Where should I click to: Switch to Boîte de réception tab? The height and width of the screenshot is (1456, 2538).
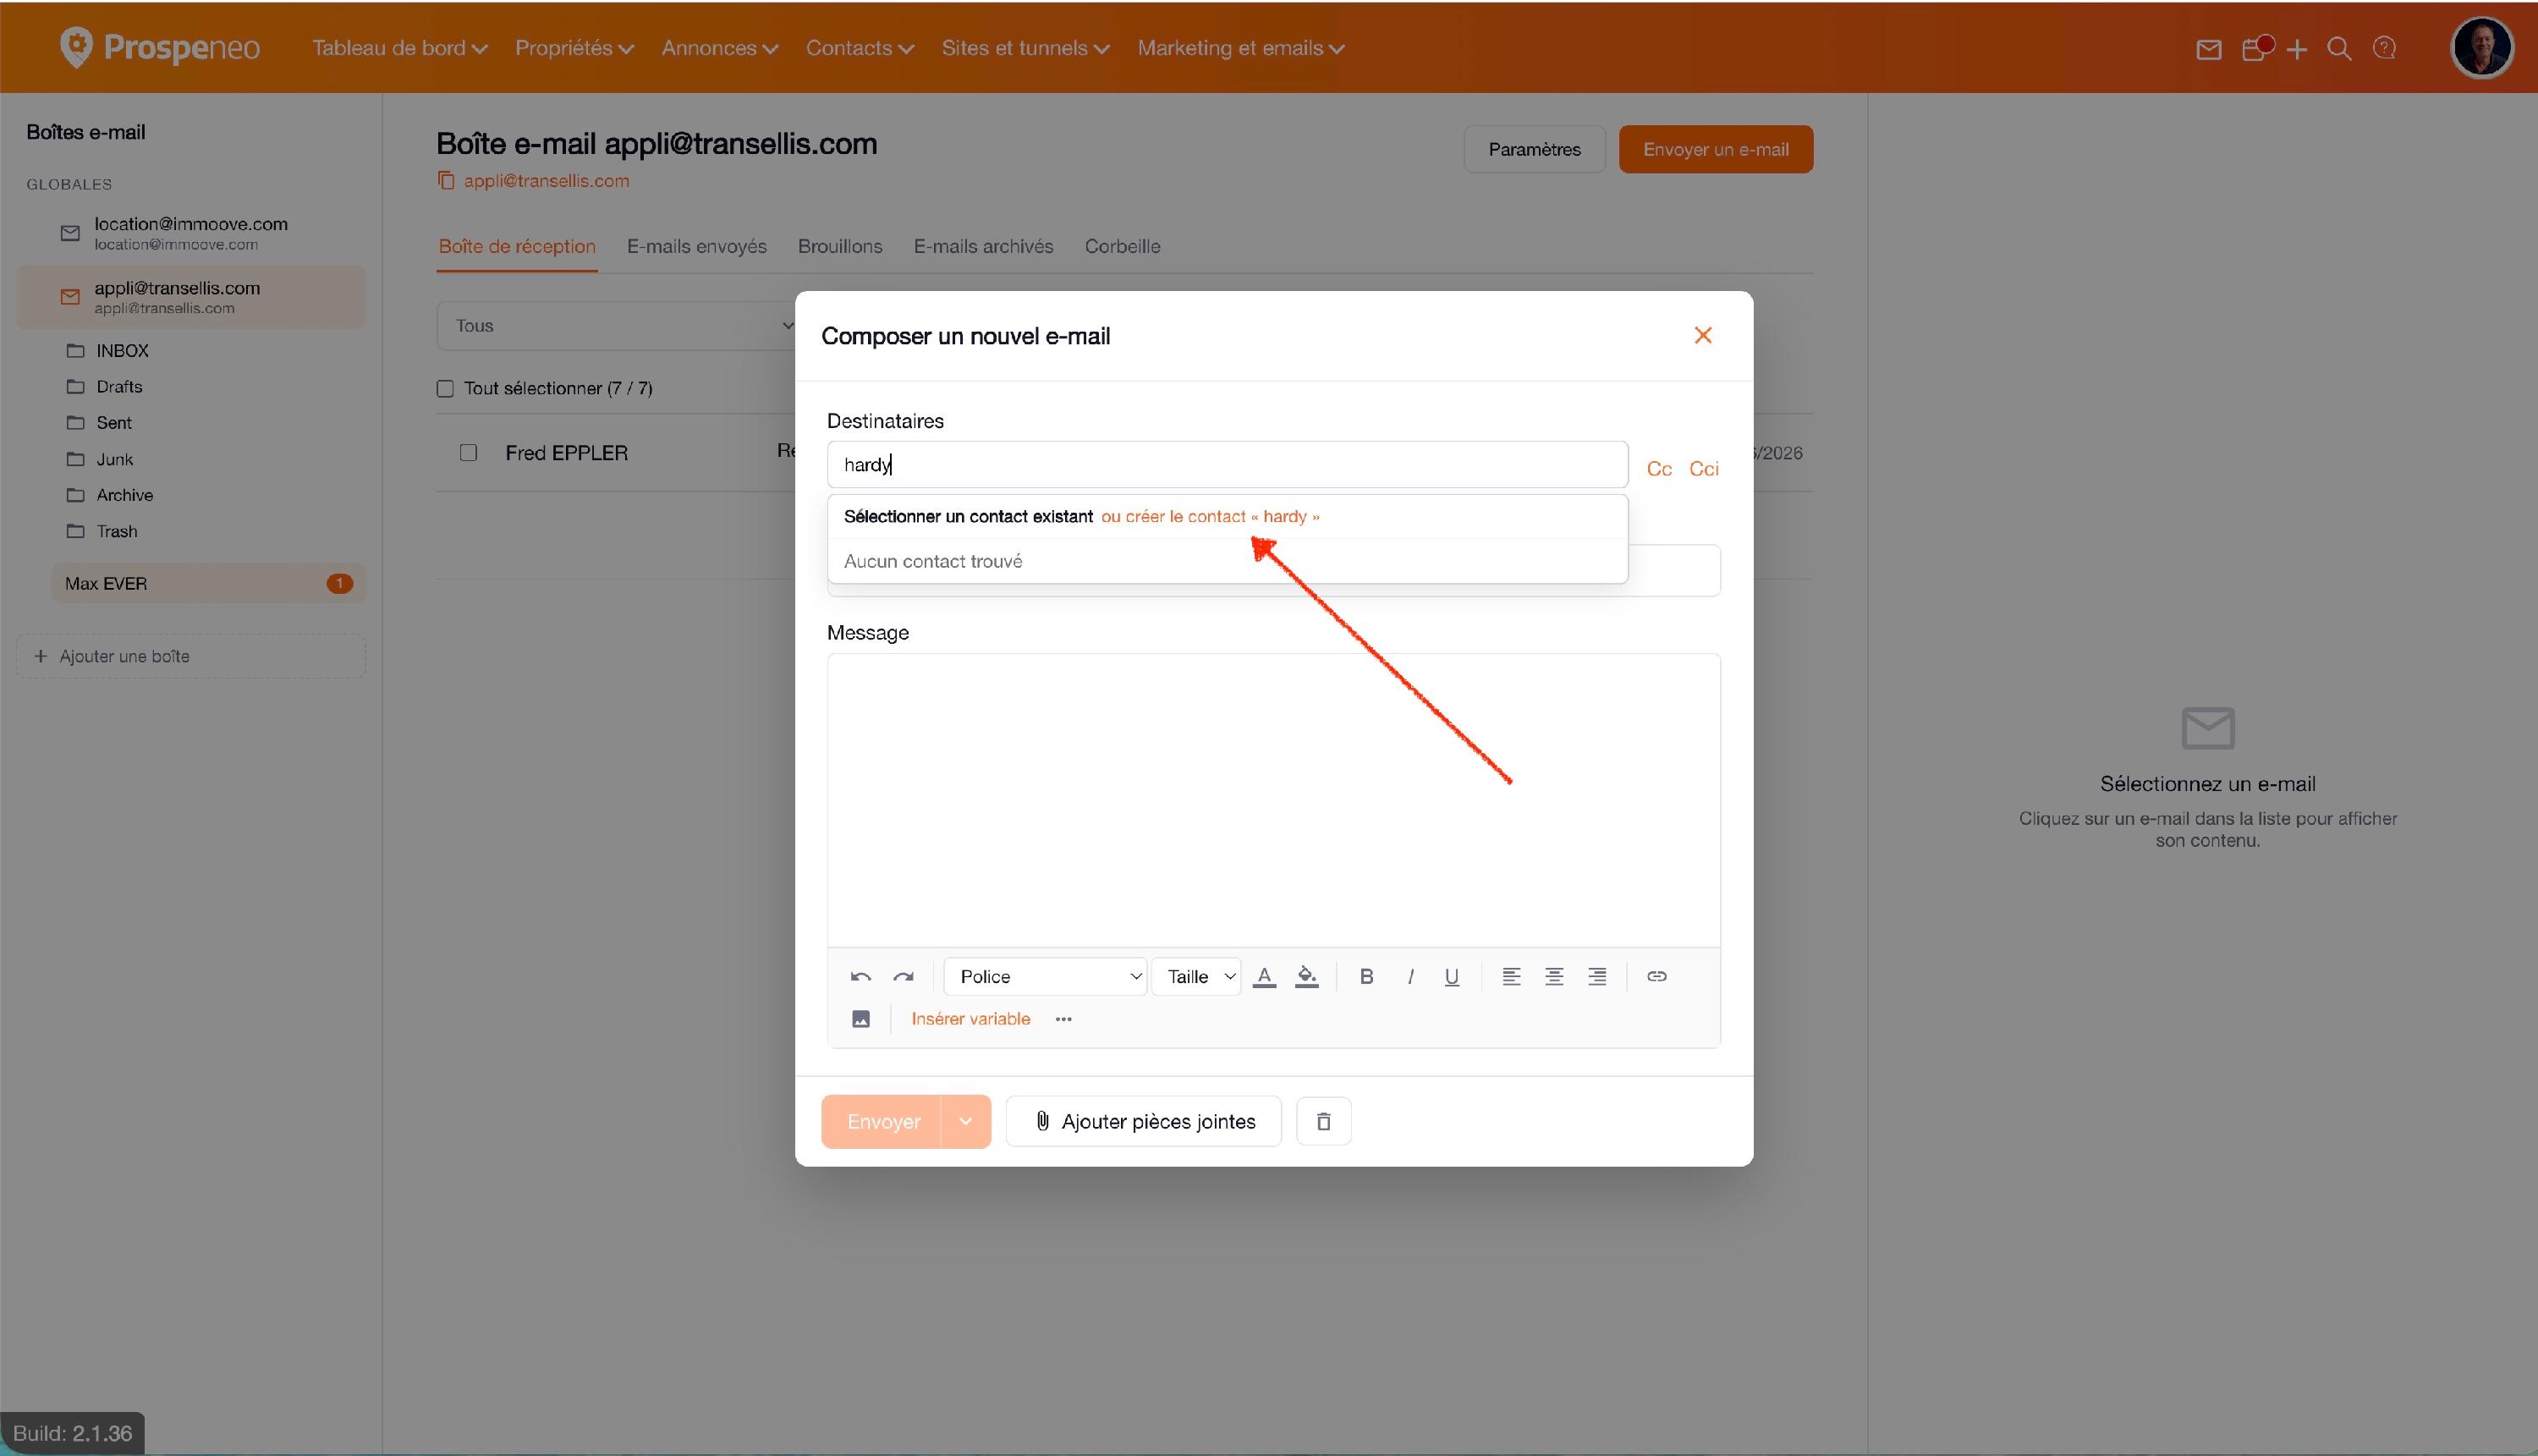coord(517,247)
